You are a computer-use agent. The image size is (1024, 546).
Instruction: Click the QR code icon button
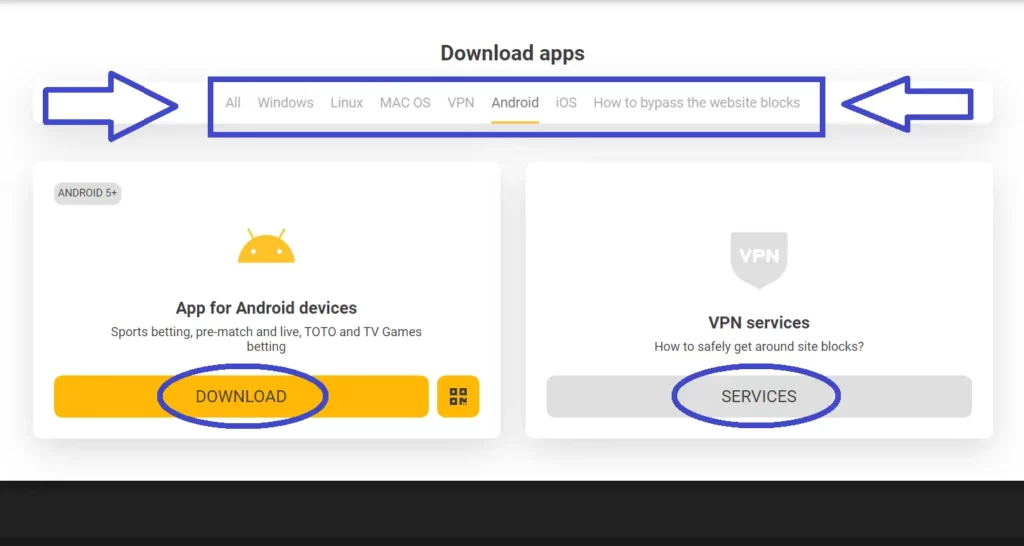458,396
